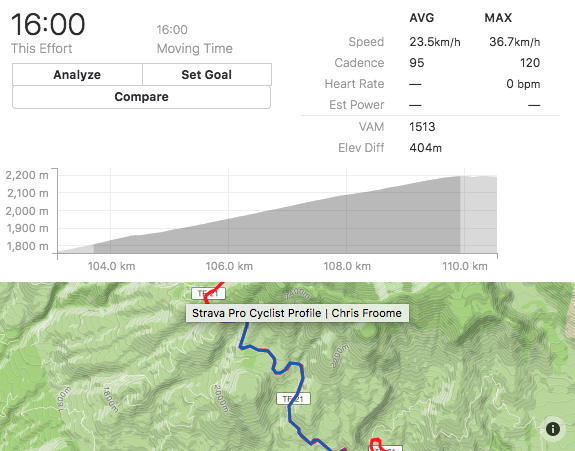
Task: Click the 2200m contour label on map
Action: coord(339,356)
